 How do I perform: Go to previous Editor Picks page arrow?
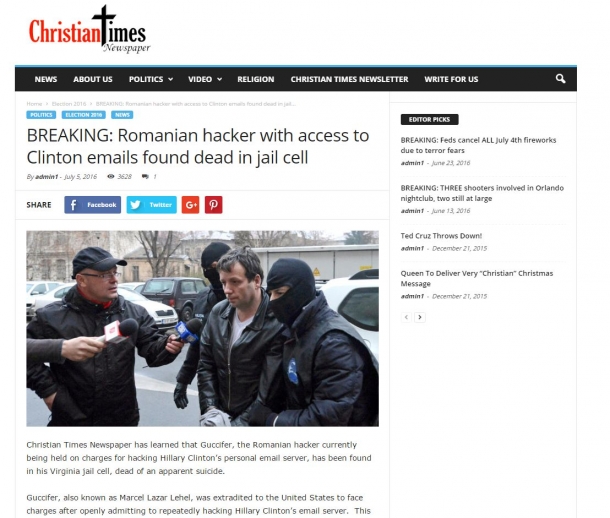tap(406, 317)
